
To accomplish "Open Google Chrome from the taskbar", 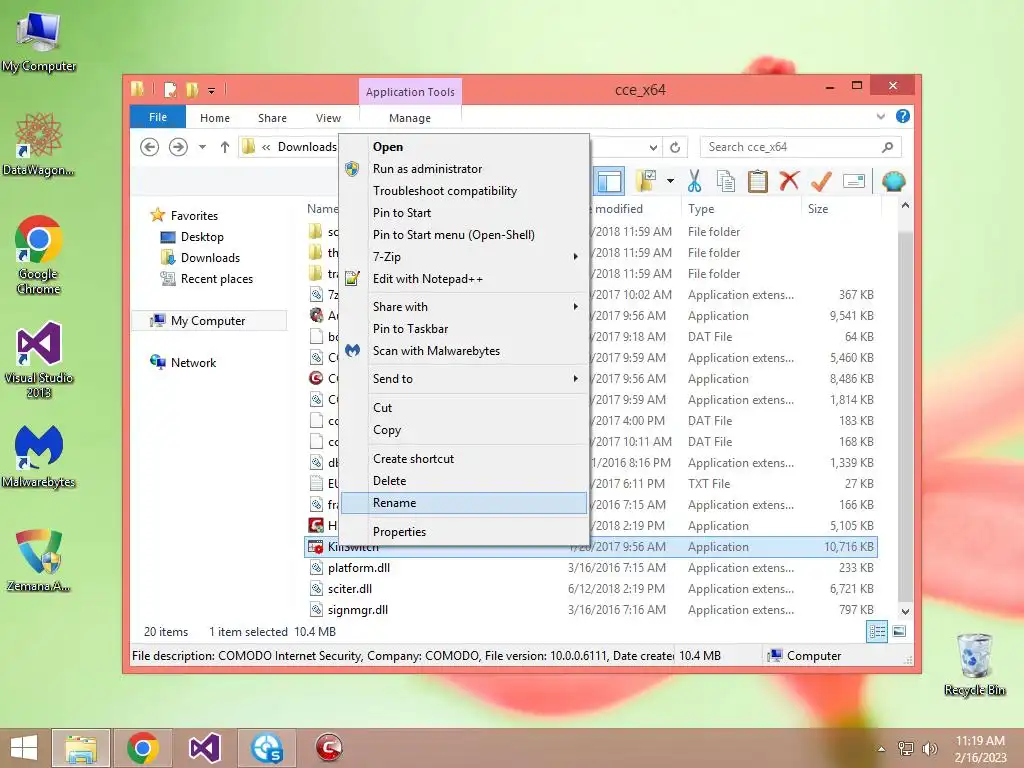I will 142,748.
